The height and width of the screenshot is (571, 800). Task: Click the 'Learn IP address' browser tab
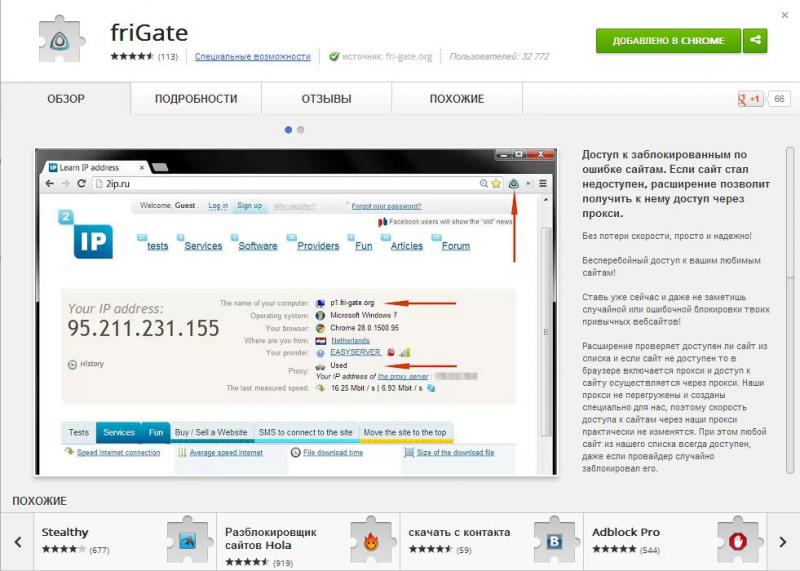point(95,167)
